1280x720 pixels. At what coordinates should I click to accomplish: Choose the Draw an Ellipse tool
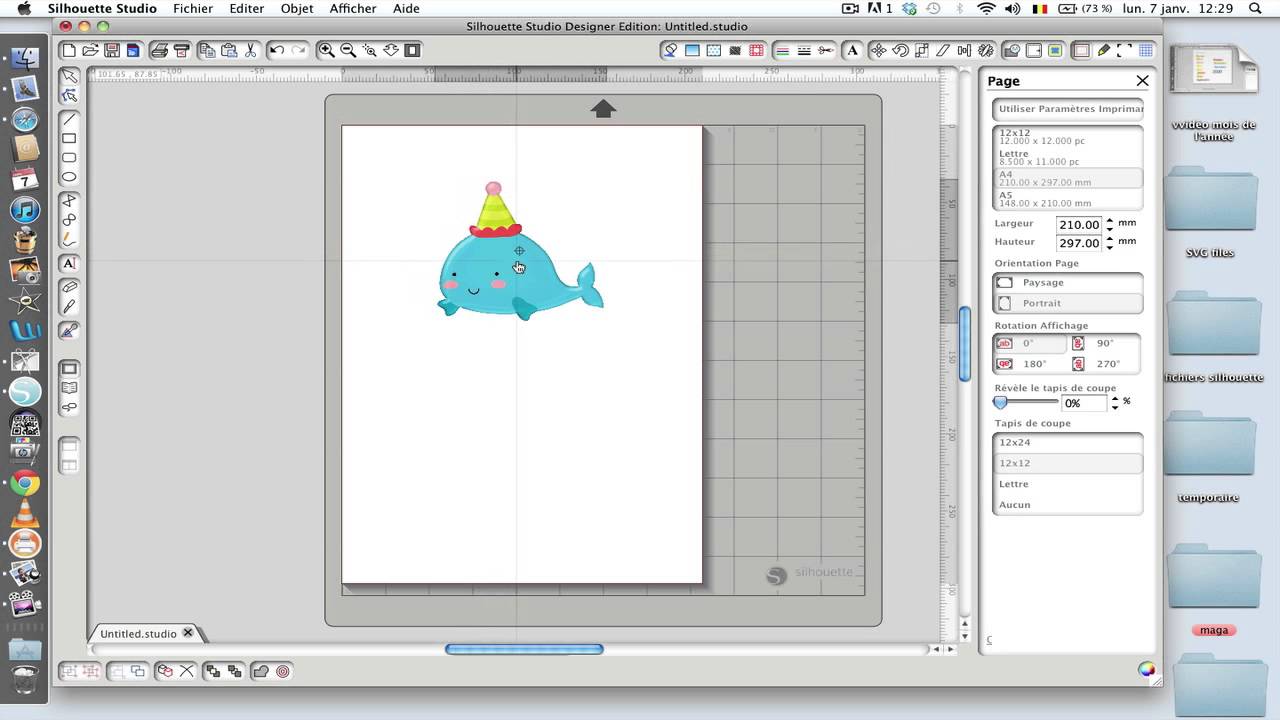[x=69, y=177]
